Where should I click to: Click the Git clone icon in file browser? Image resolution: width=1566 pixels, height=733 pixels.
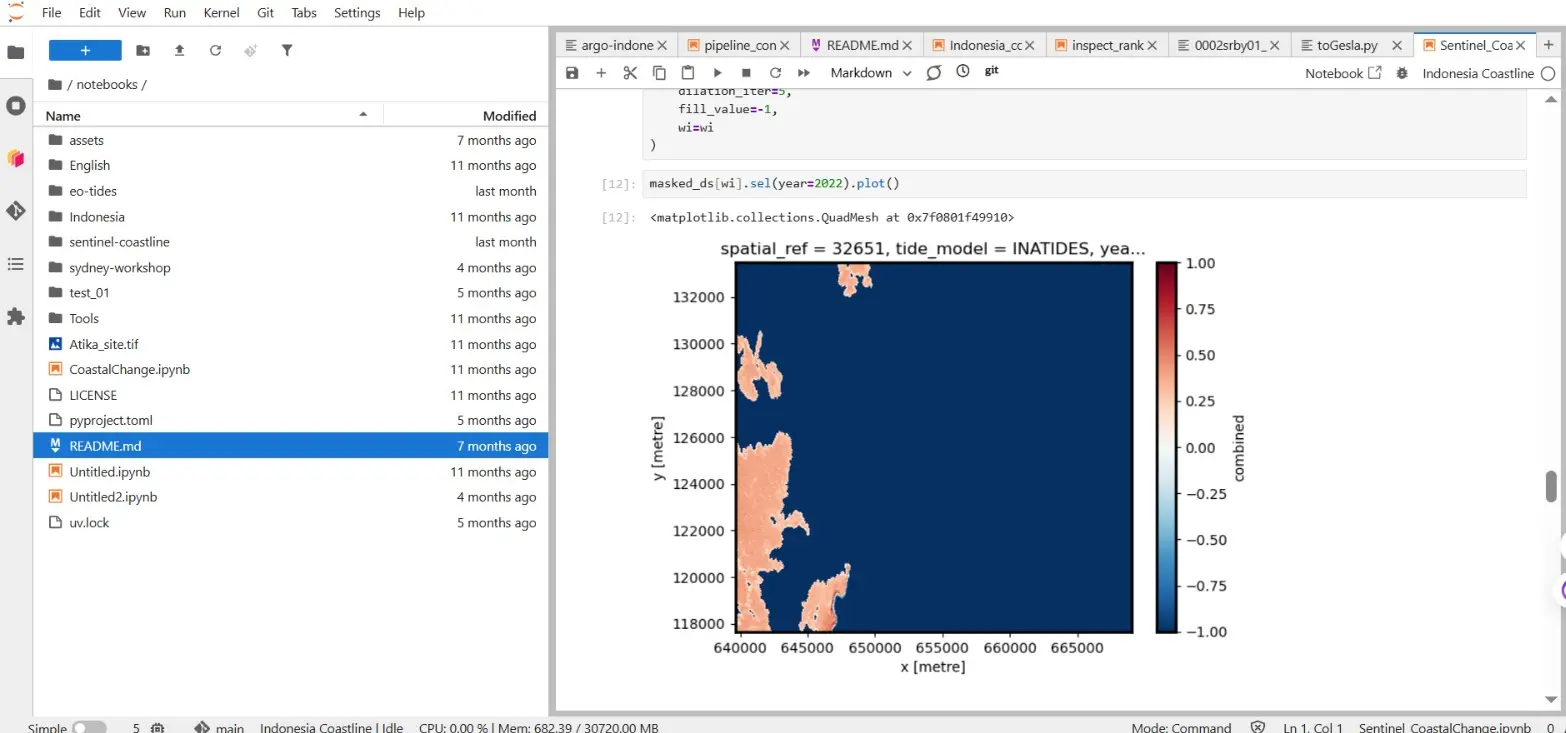tap(251, 50)
